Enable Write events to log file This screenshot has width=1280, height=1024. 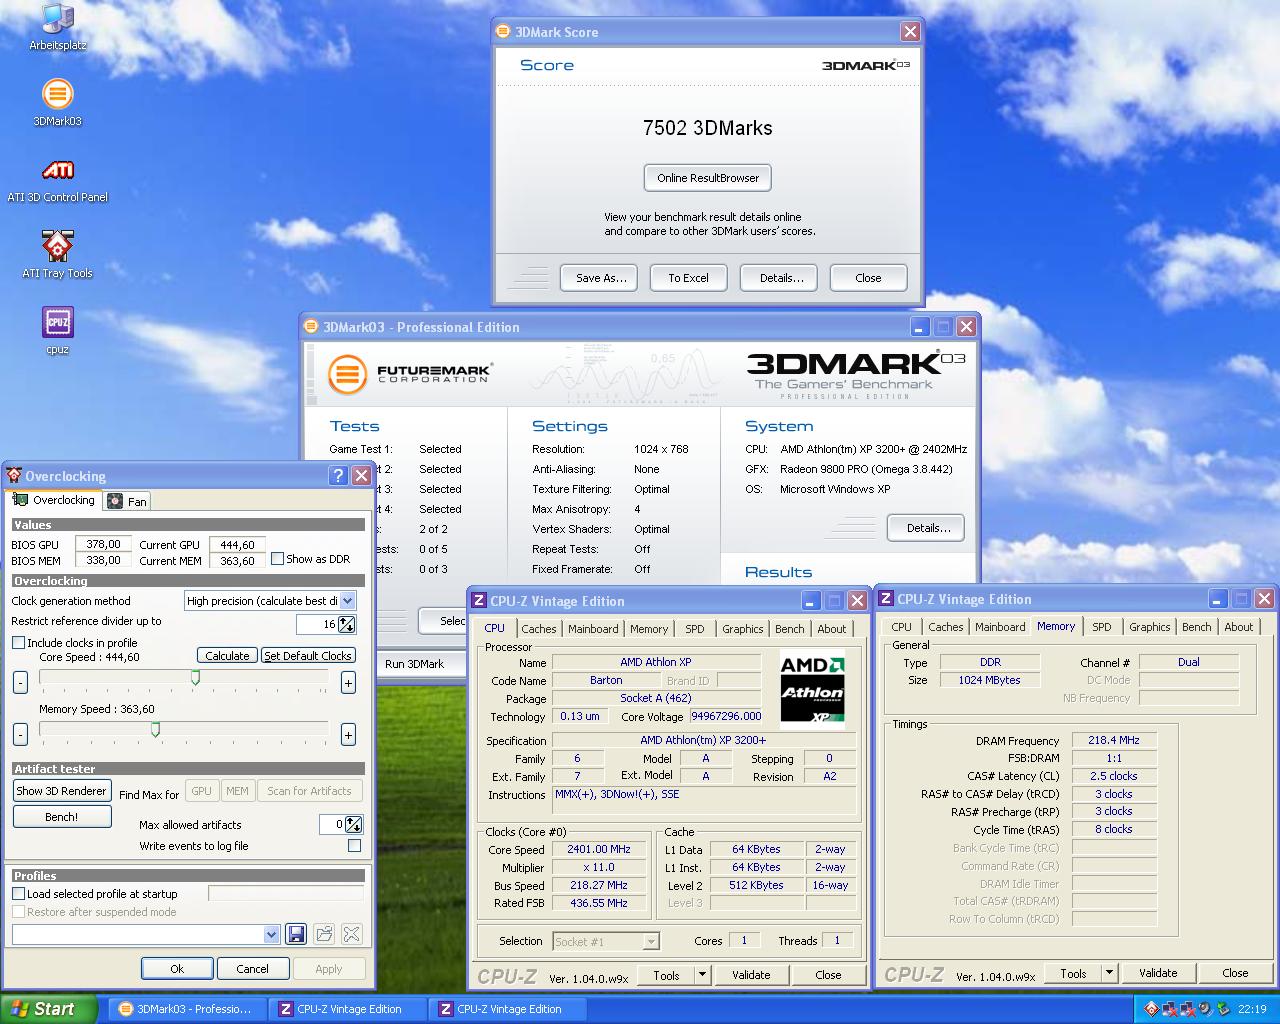coord(354,846)
